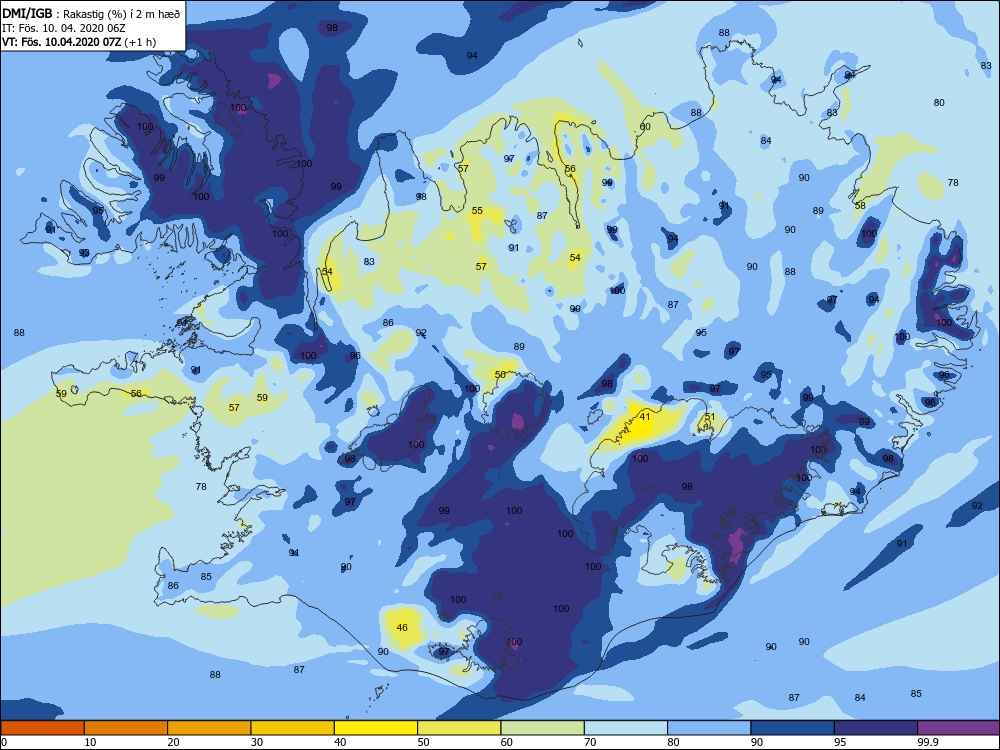
Task: Click the bright yellow 40–50 legend swatch
Action: [x=376, y=728]
